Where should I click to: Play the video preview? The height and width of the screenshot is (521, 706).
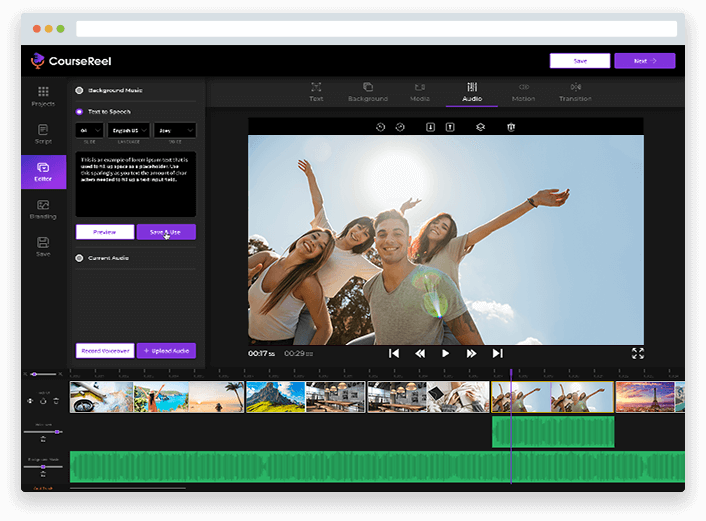click(445, 353)
